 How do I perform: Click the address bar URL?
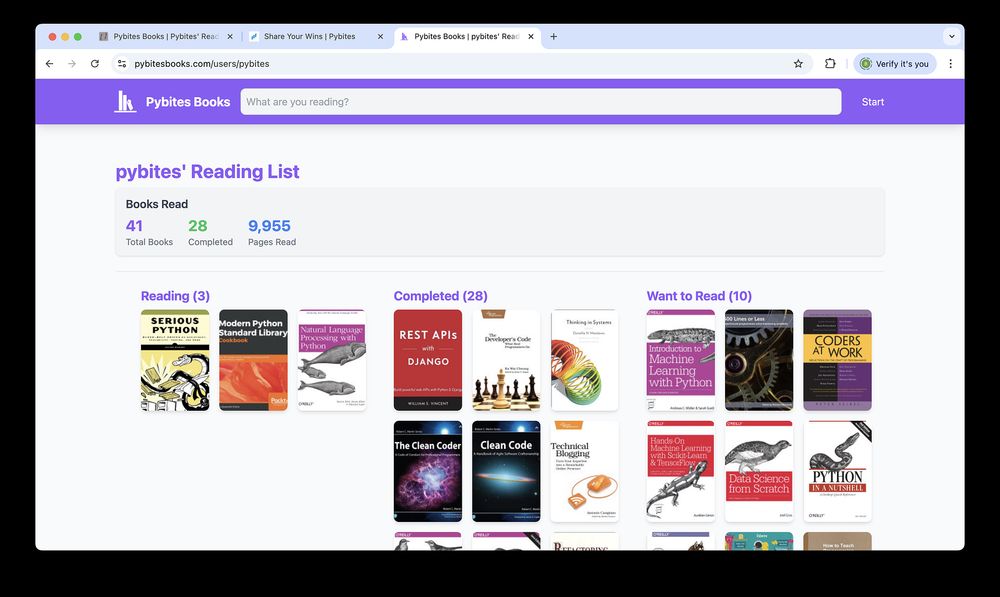(202, 64)
